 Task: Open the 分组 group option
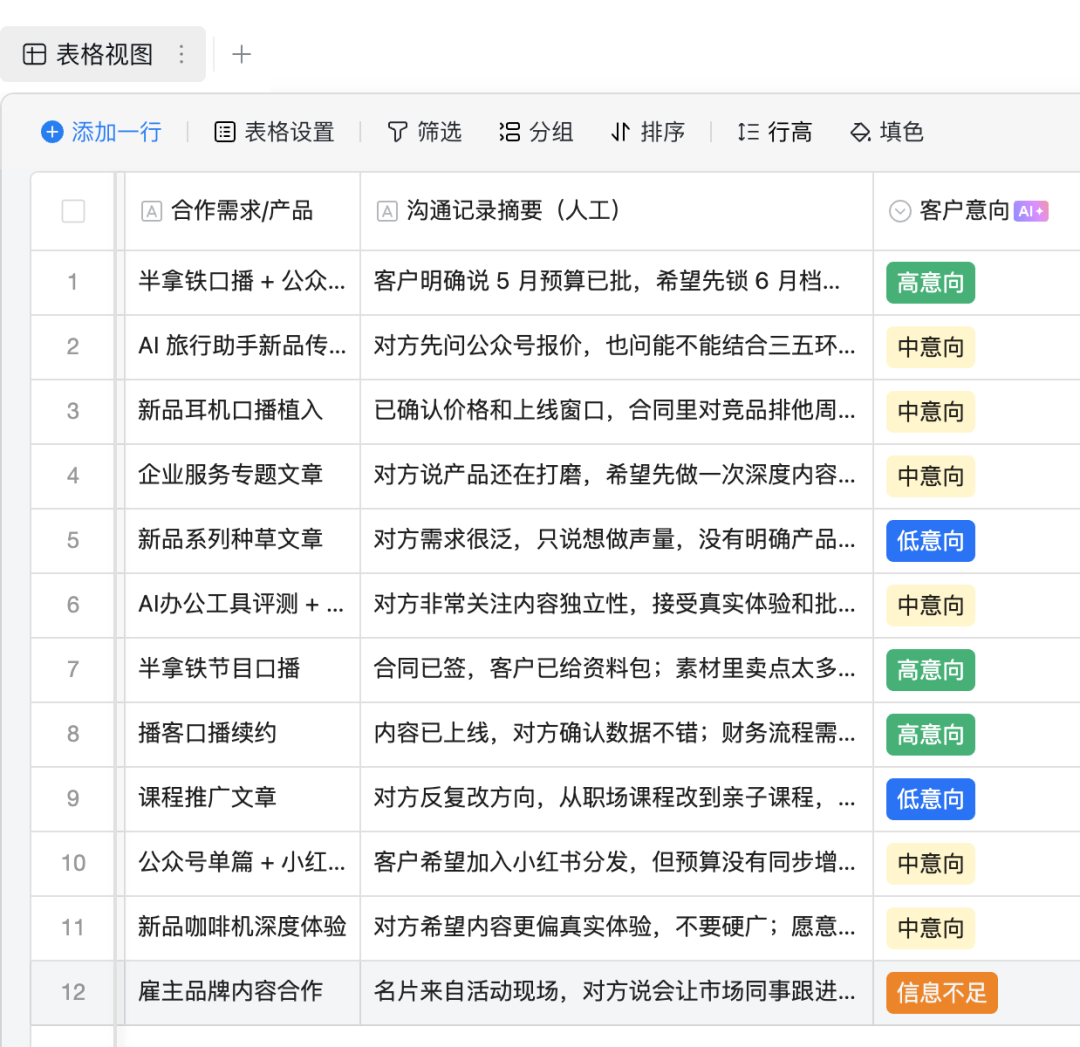click(536, 132)
